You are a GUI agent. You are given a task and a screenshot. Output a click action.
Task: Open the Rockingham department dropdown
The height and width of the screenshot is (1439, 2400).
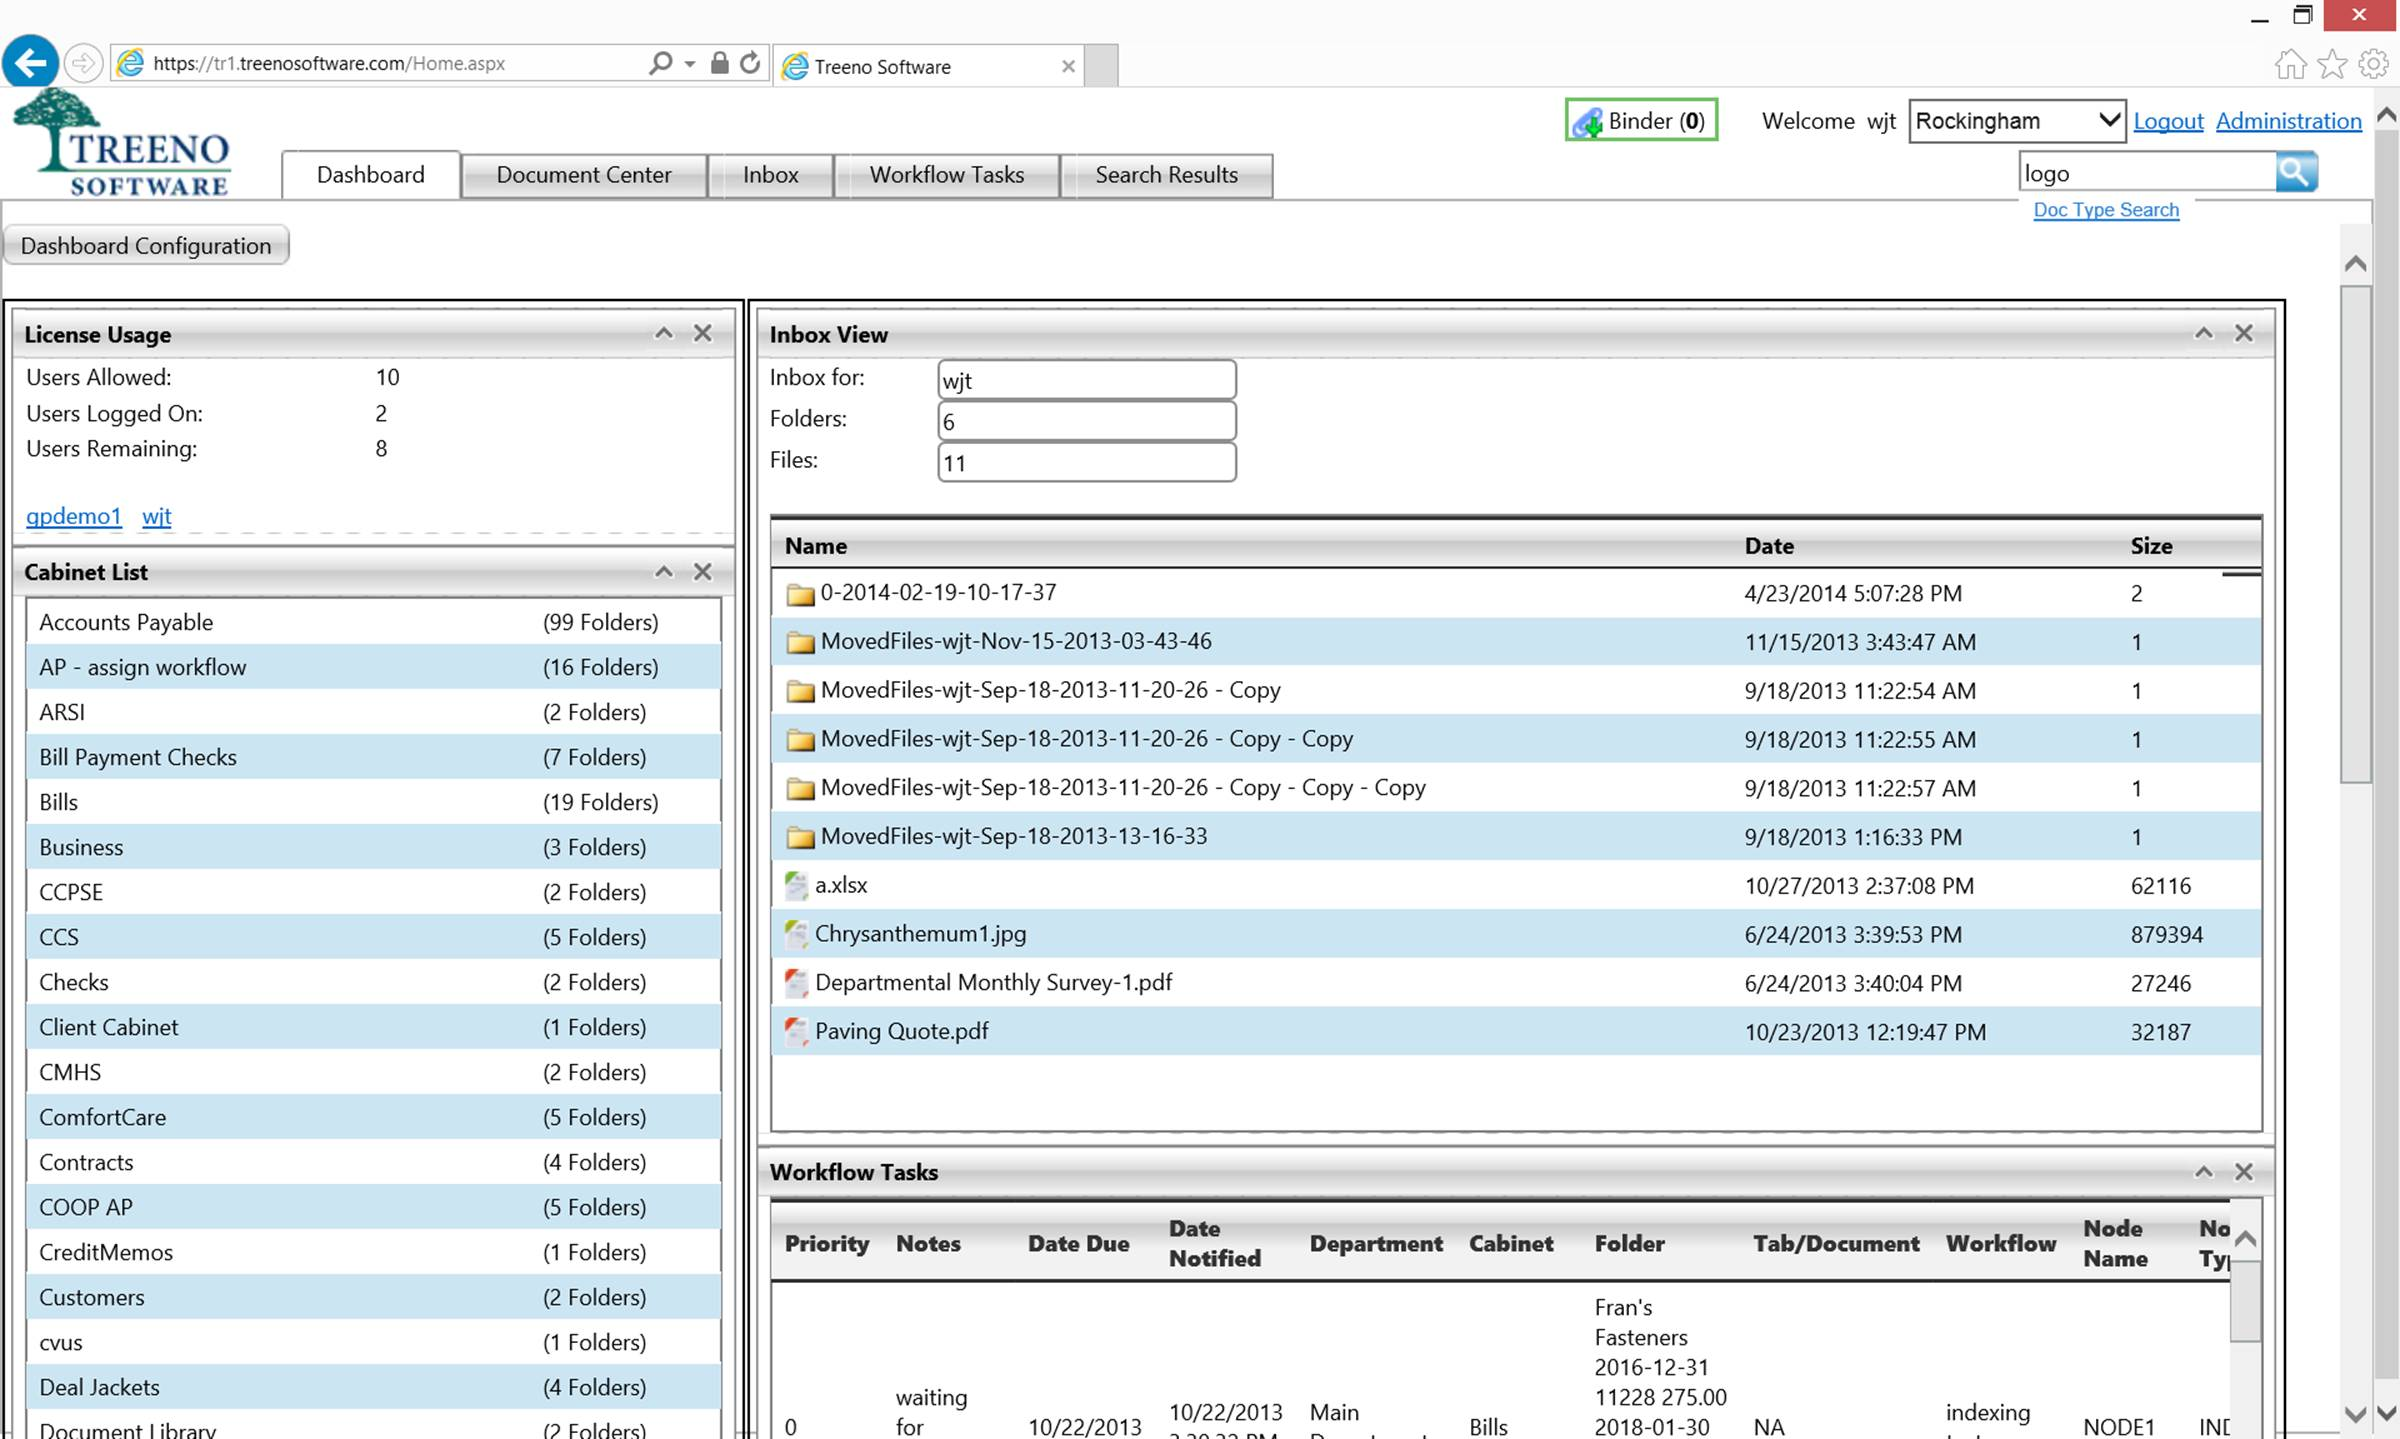[x=2016, y=121]
